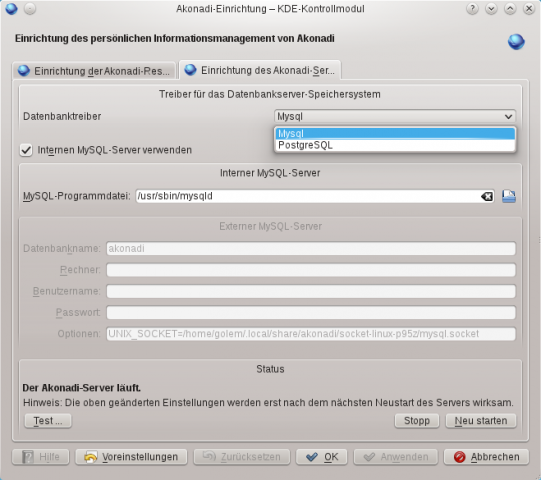
Task: Click the Rechner input field
Action: pyautogui.click(x=311, y=270)
